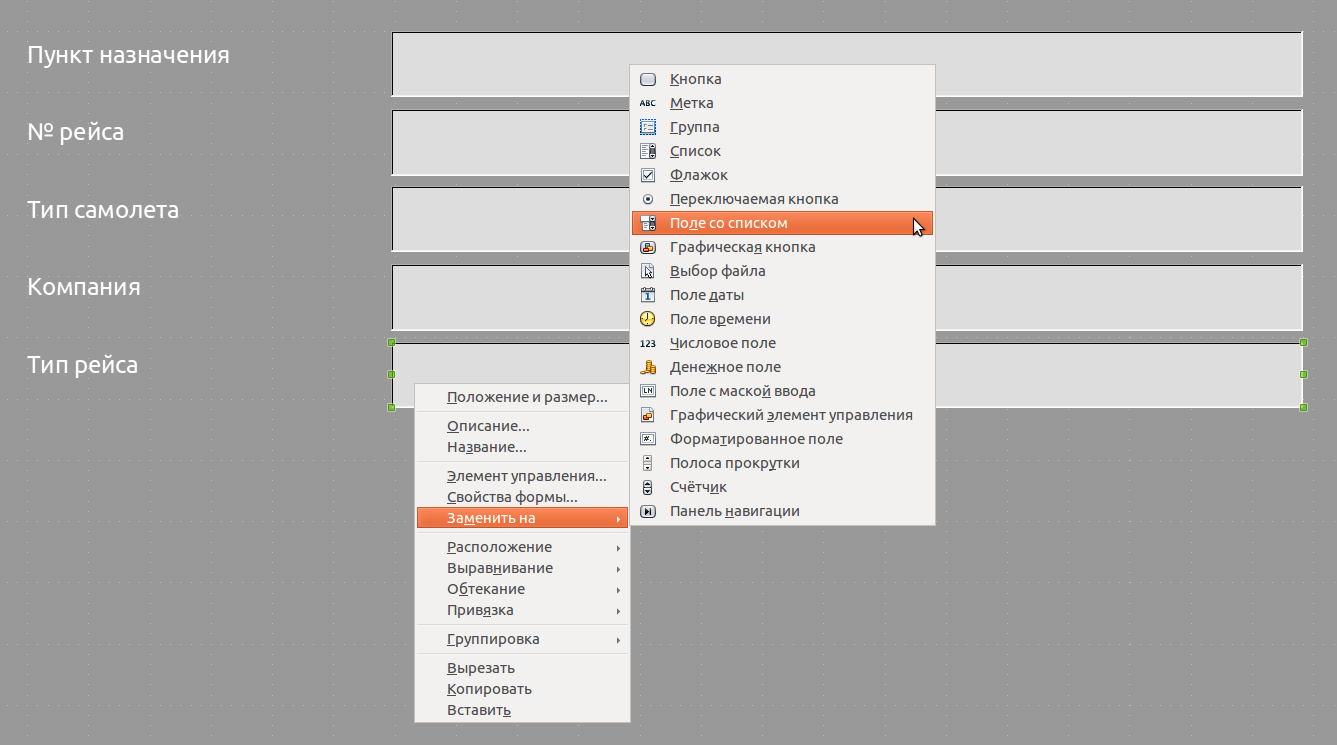Viewport: 1337px width, 745px height.
Task: Click the Поле даты calendar icon
Action: pyautogui.click(x=648, y=295)
